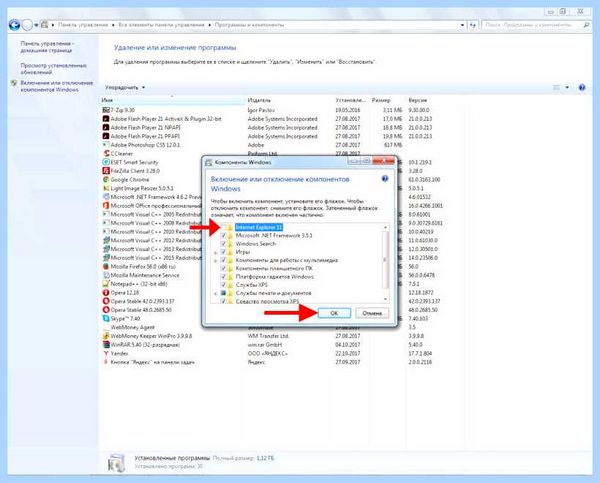
Task: Click the Mozilla Firefox 56.0 icon
Action: 106,266
